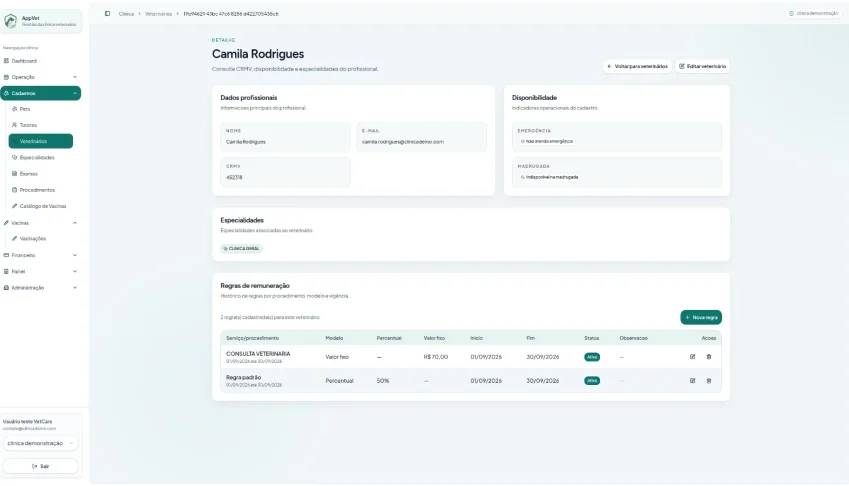Go to Veterinários breadcrumb link

(158, 14)
